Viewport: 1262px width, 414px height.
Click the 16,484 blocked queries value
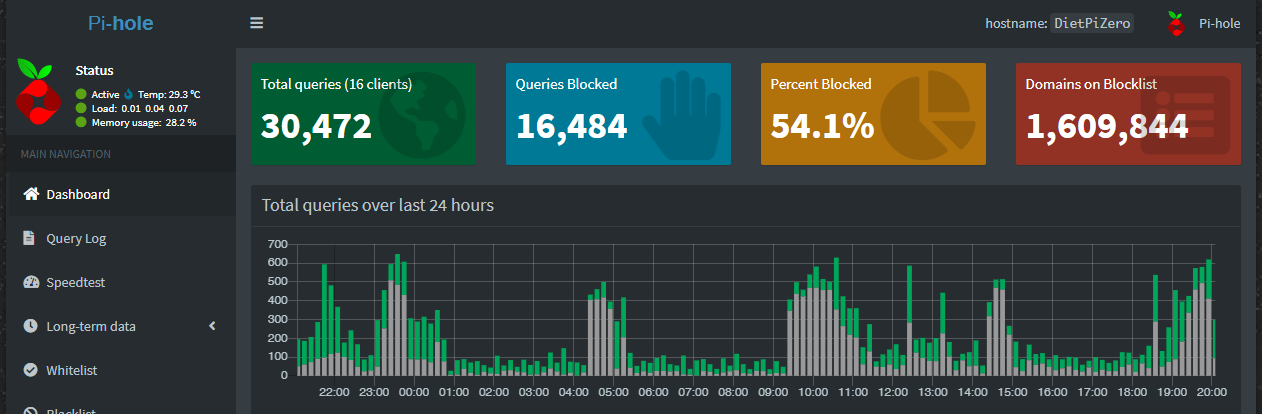[x=571, y=126]
